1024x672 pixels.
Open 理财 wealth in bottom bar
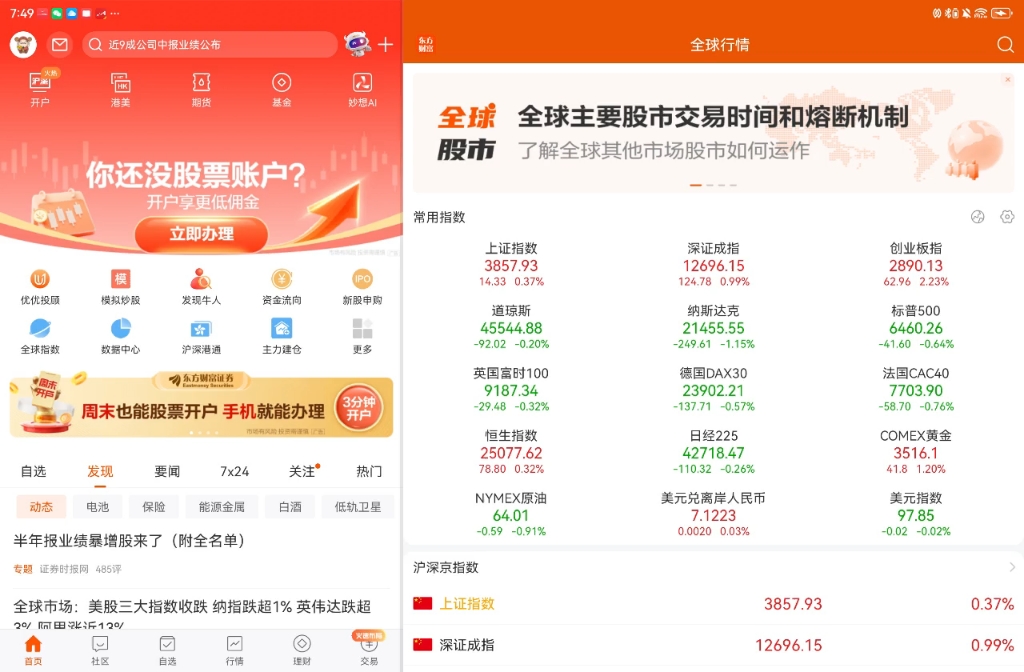(302, 650)
